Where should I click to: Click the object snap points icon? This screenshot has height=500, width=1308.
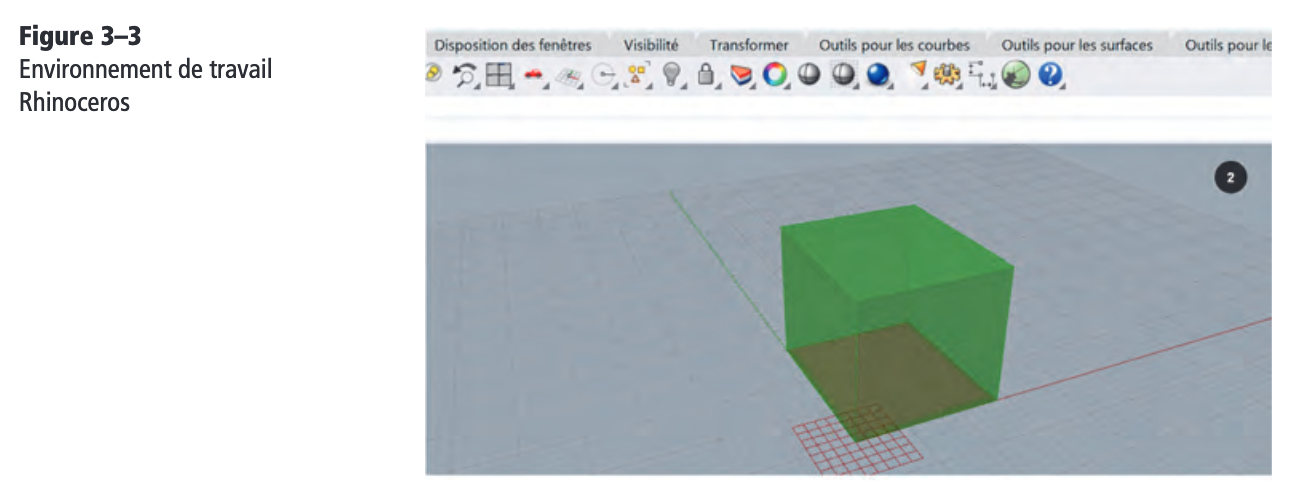(637, 75)
